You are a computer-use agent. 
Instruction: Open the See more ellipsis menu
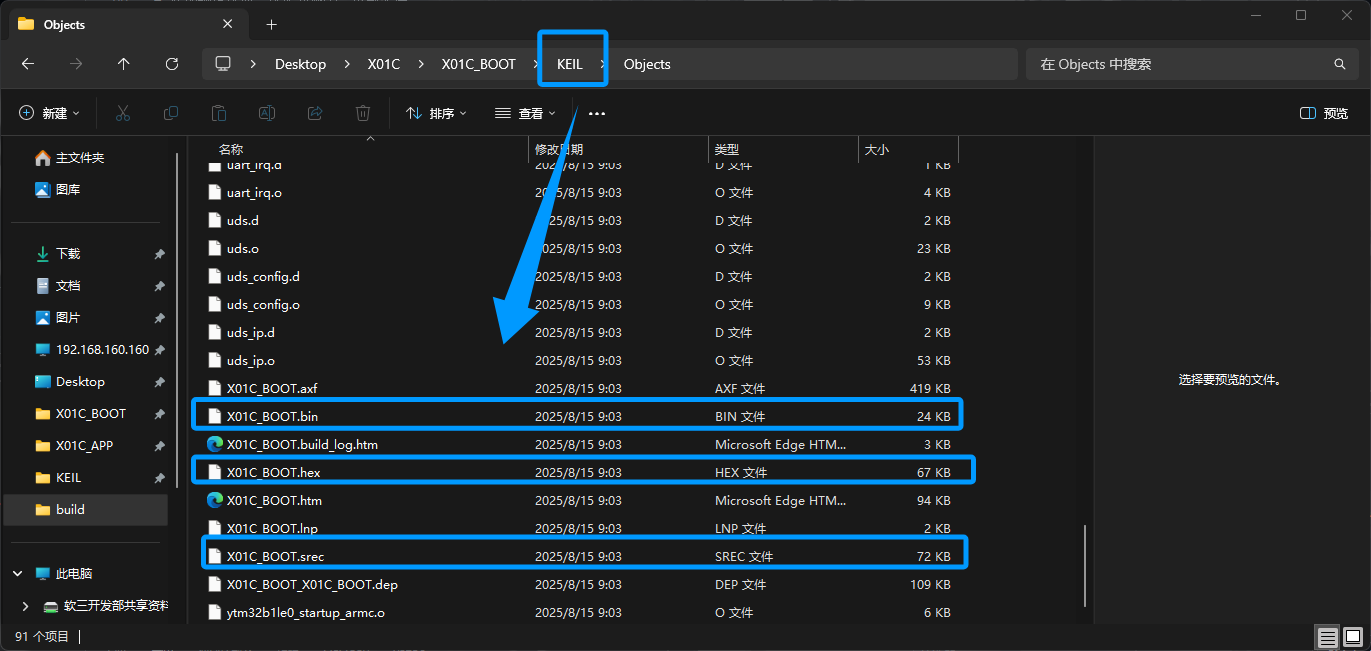coord(597,114)
